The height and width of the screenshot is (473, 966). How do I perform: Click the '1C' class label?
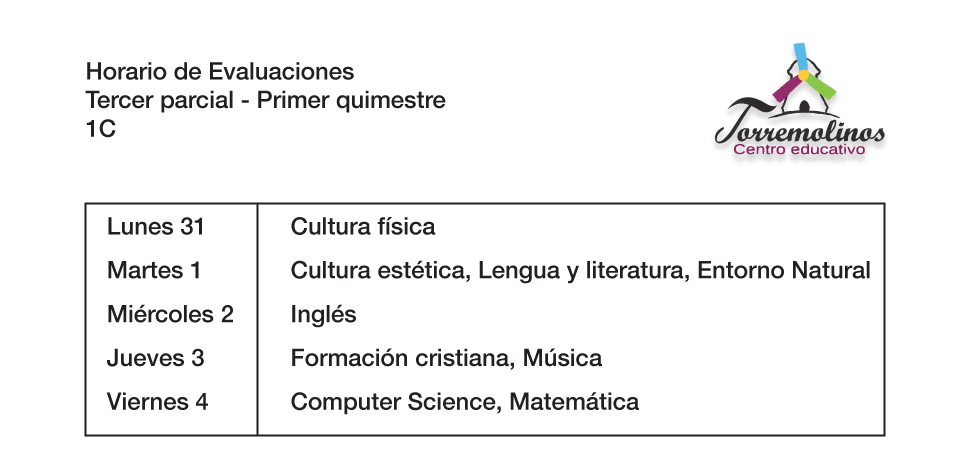(101, 129)
